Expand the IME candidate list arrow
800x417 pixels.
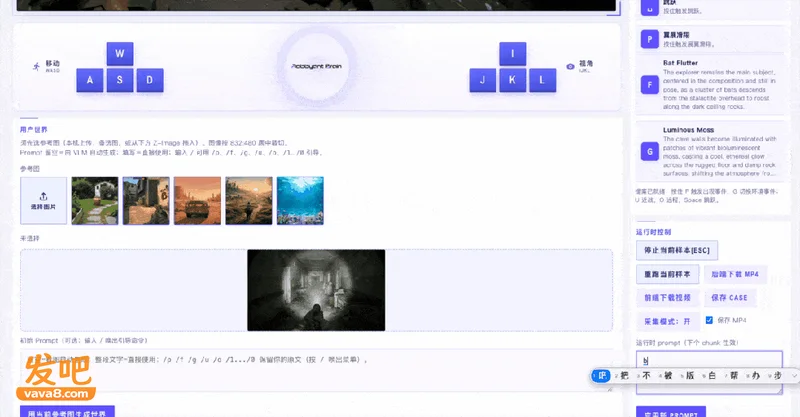(794, 376)
